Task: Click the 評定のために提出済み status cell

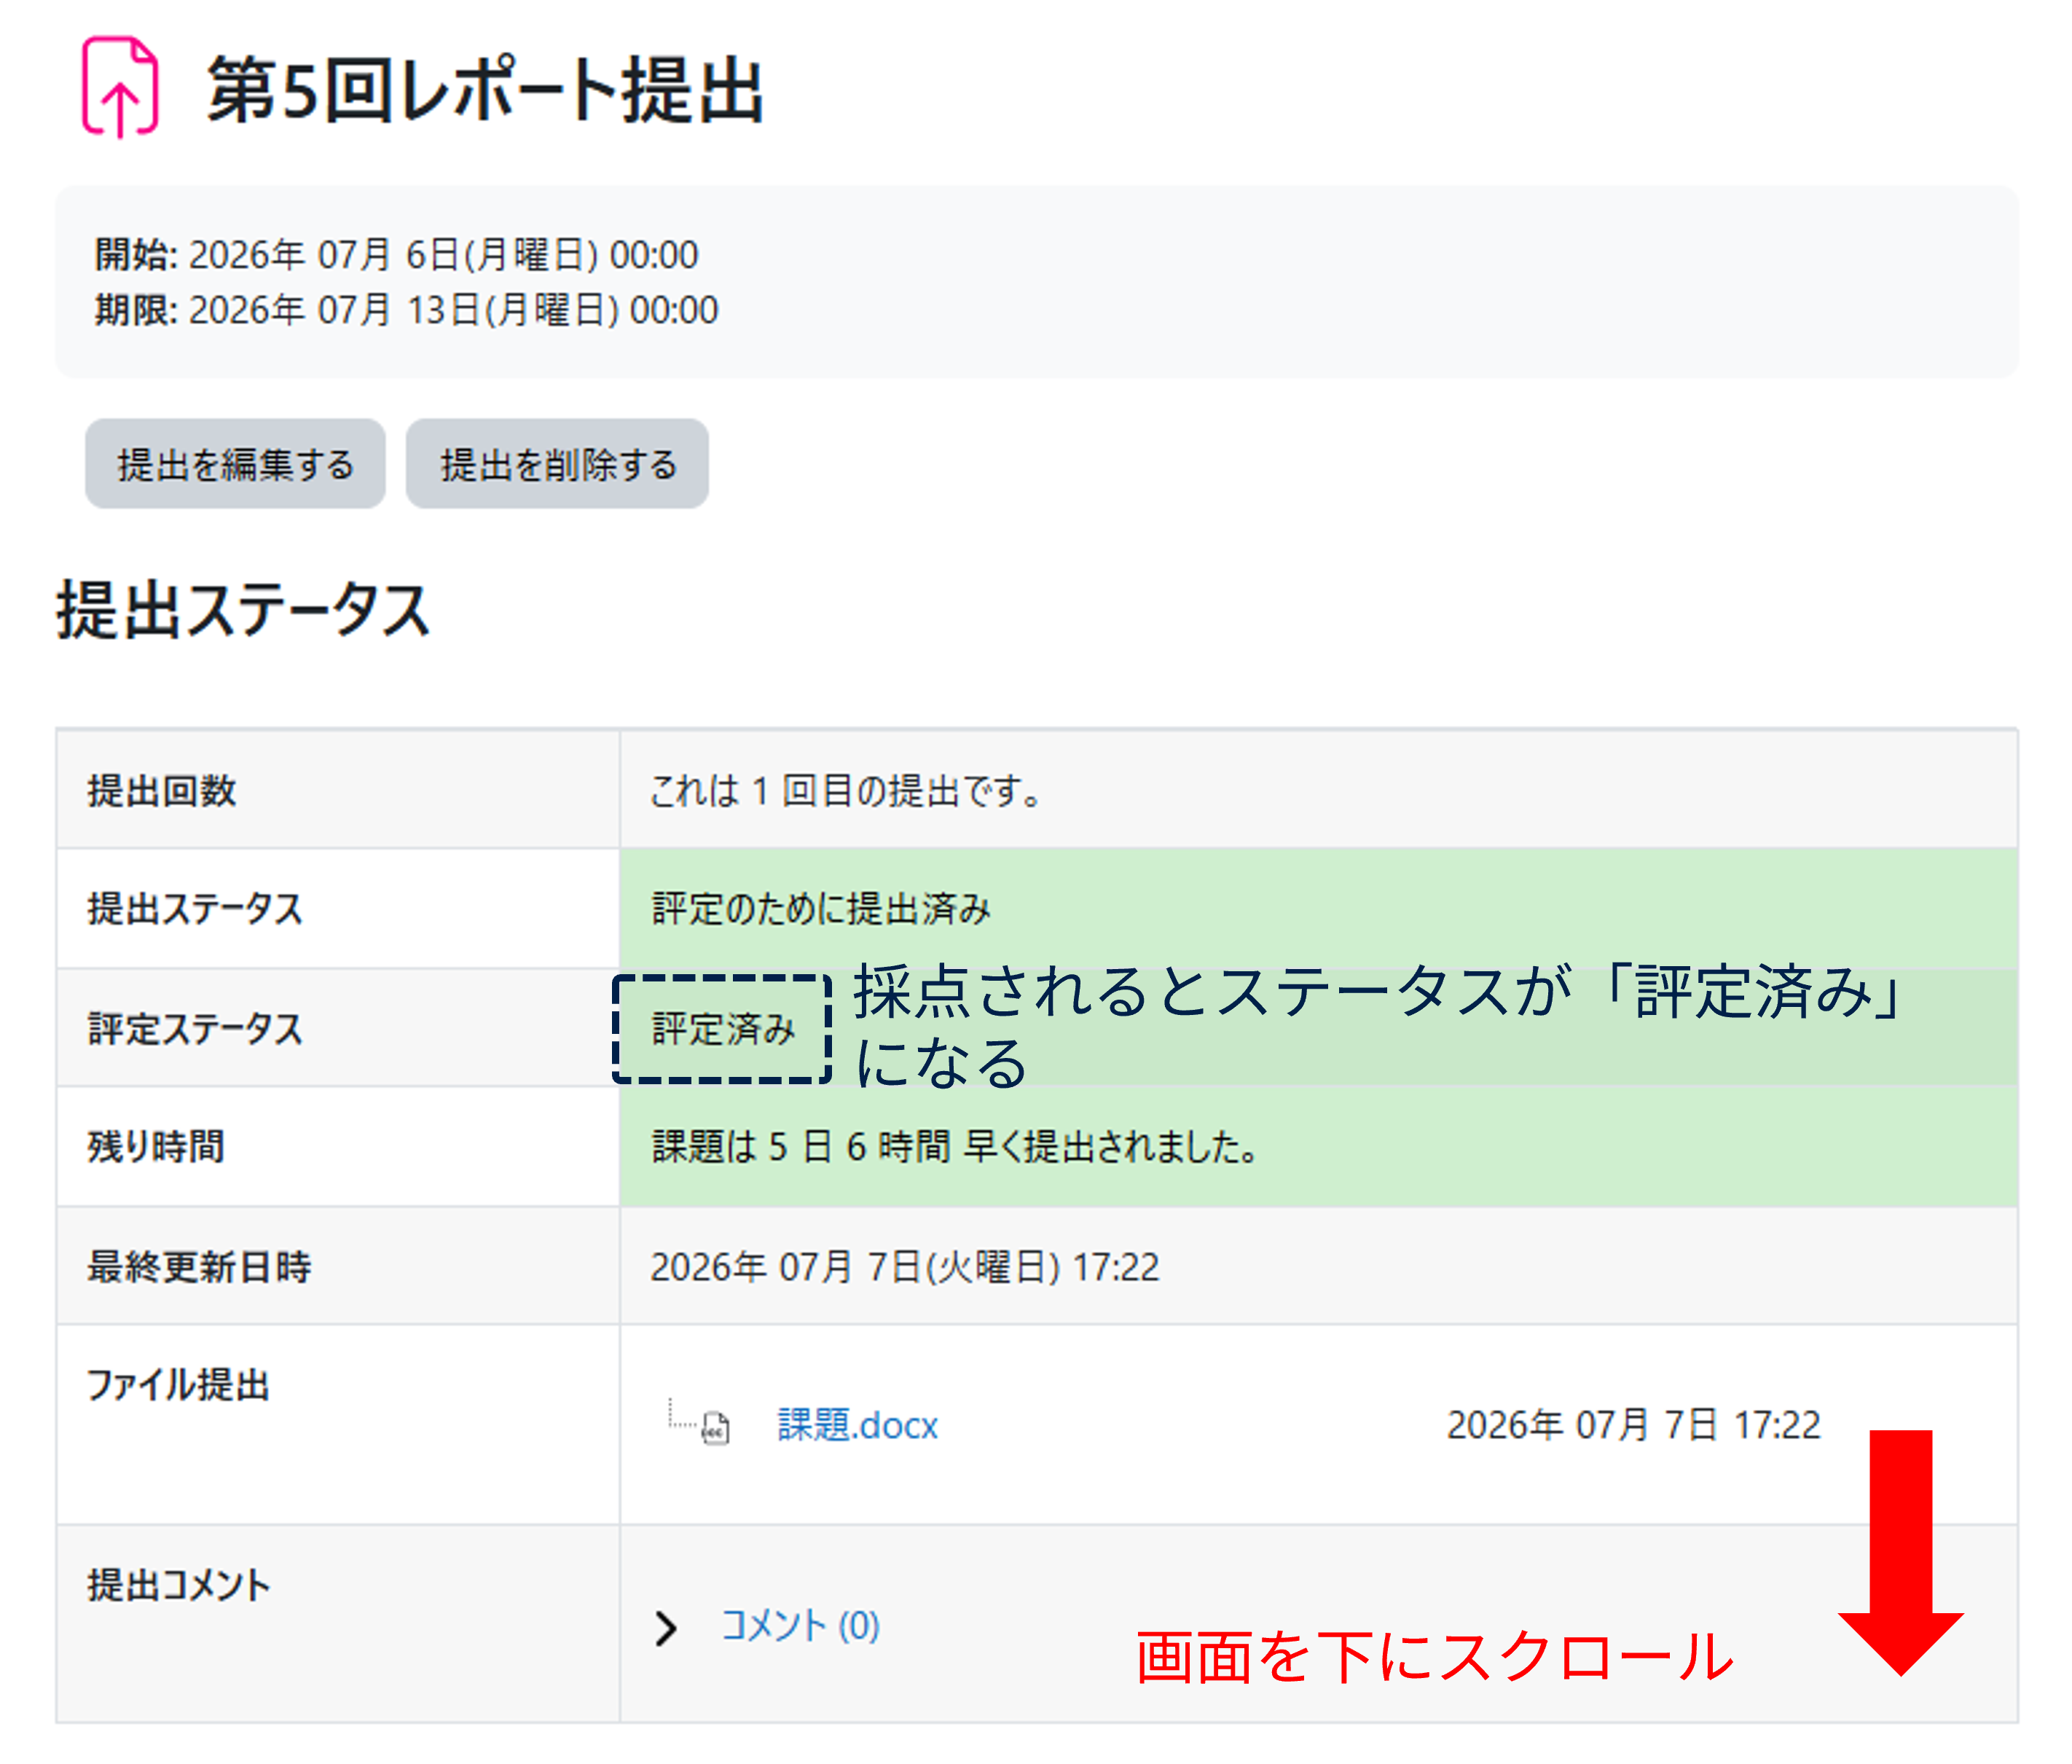Action: coord(1318,909)
